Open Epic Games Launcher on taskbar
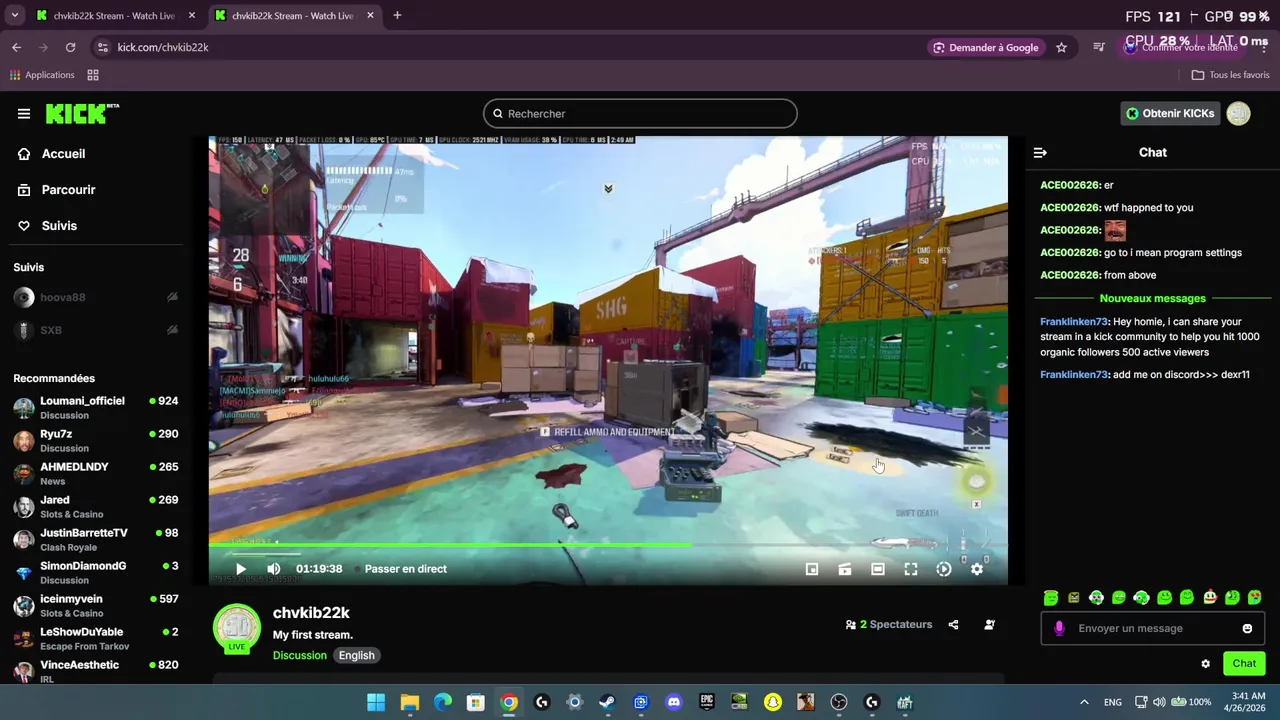 706,702
